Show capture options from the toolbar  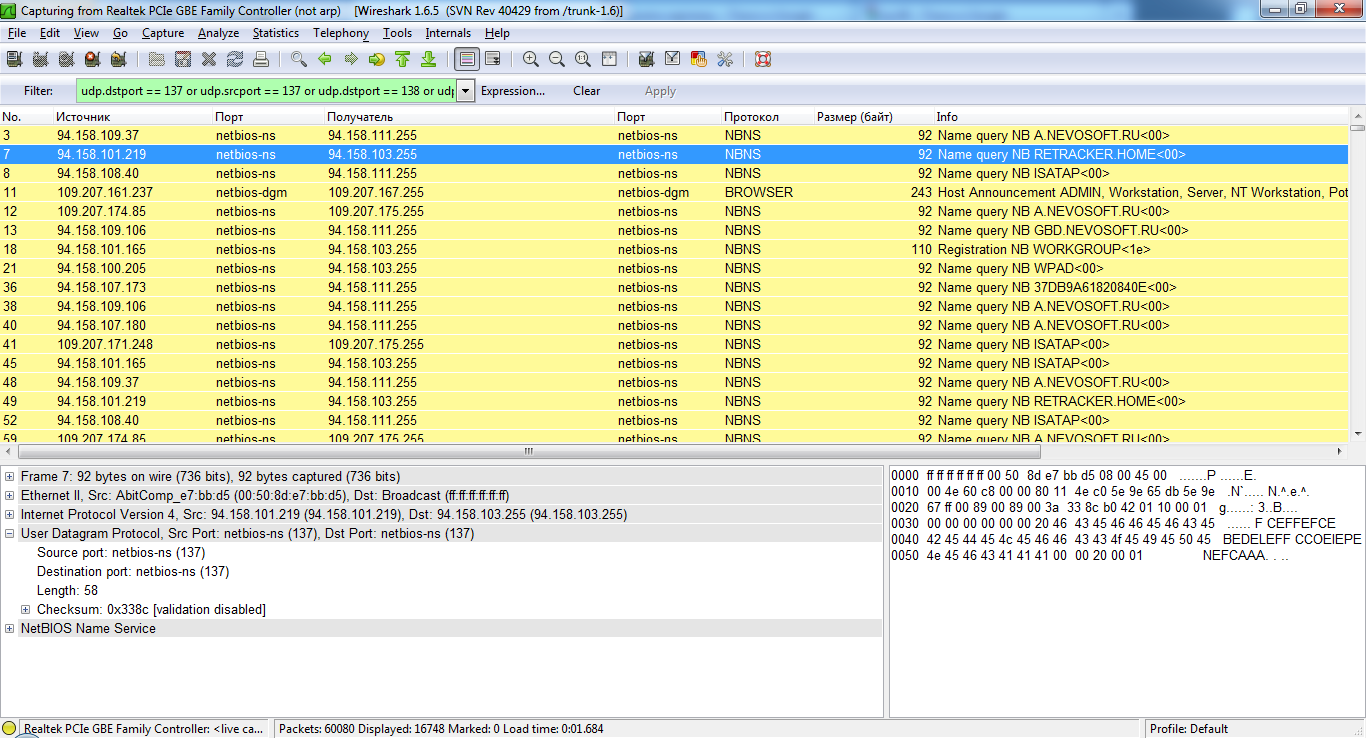pyautogui.click(x=40, y=59)
